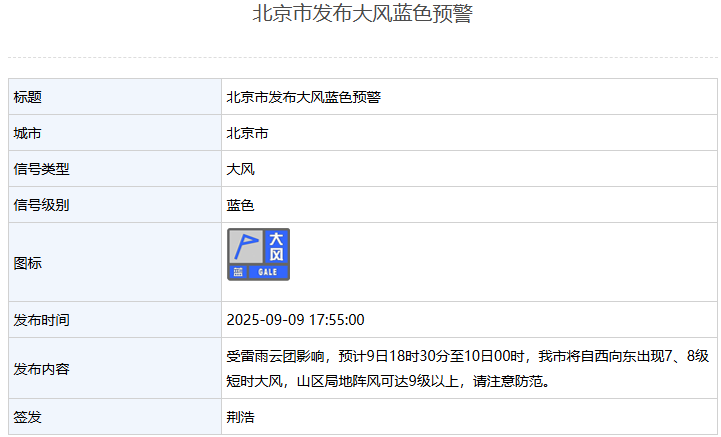Click the 信号类型 label cell
721x437 pixels.
coord(115,169)
